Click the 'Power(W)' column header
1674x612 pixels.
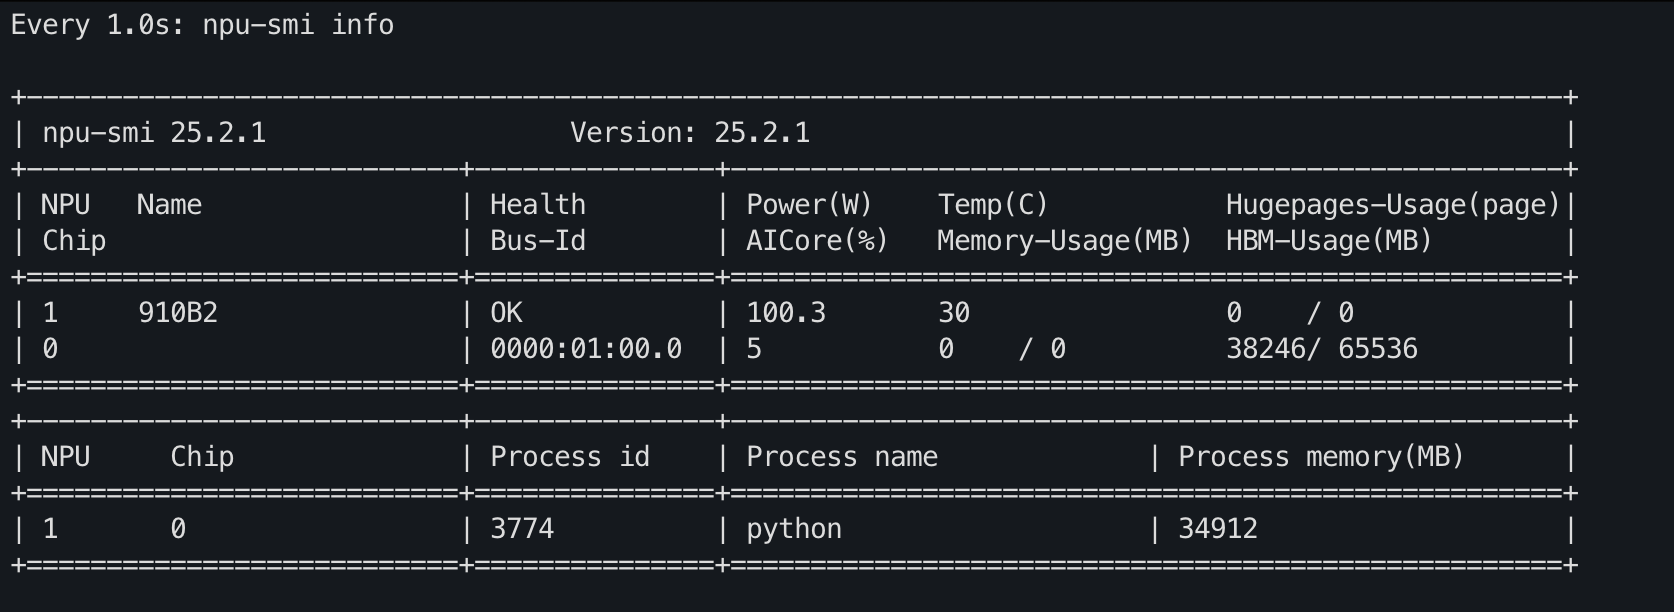click(x=809, y=205)
